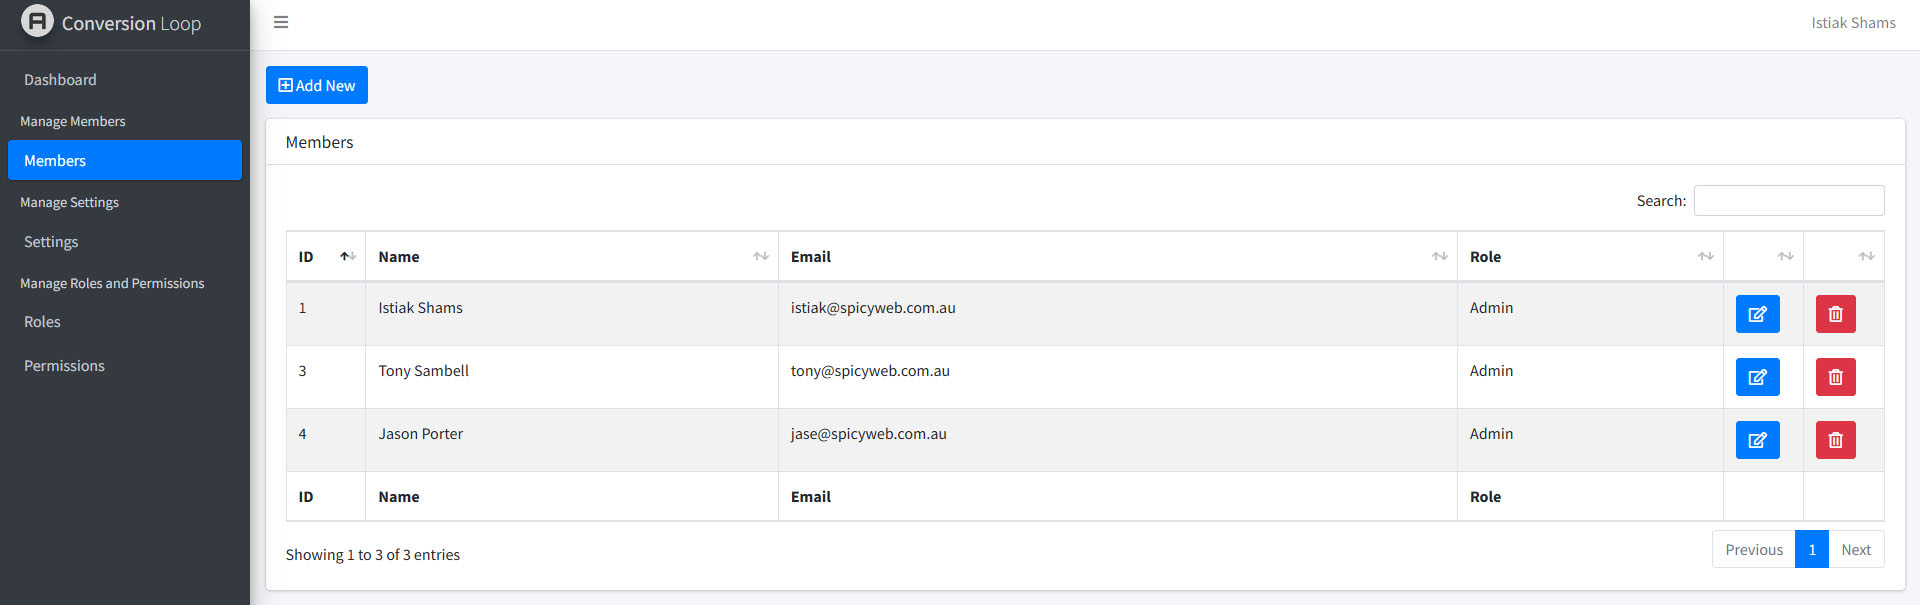The image size is (1920, 605).
Task: Click the hamburger menu icon
Action: click(x=281, y=22)
